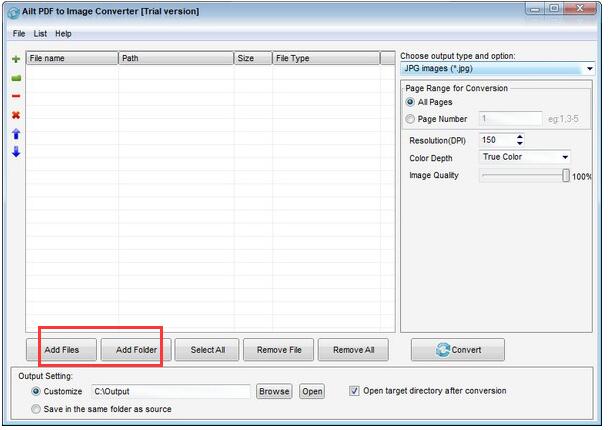Click the Page Number input field
Viewport: 609px width, 430px height.
[x=510, y=119]
